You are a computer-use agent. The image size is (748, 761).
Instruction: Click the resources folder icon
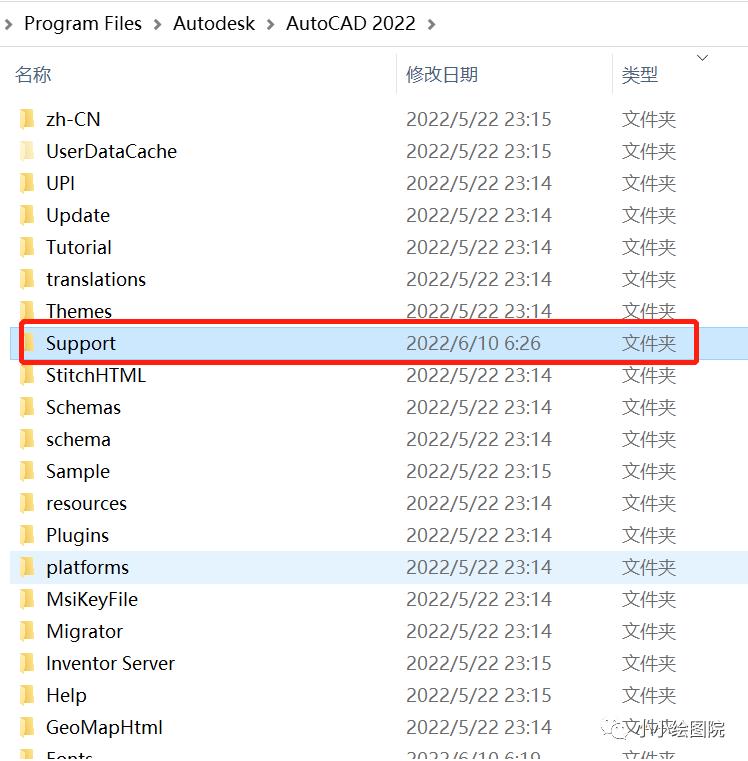point(27,503)
